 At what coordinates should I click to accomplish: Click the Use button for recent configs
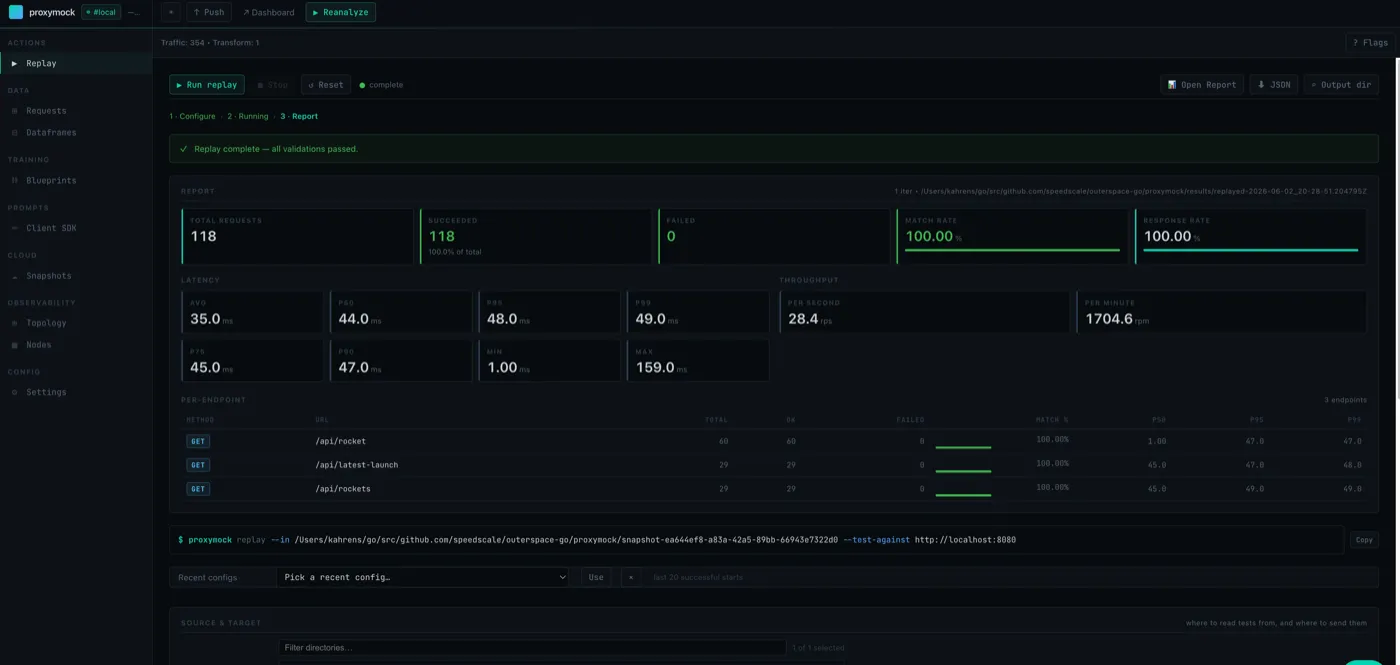pos(596,577)
